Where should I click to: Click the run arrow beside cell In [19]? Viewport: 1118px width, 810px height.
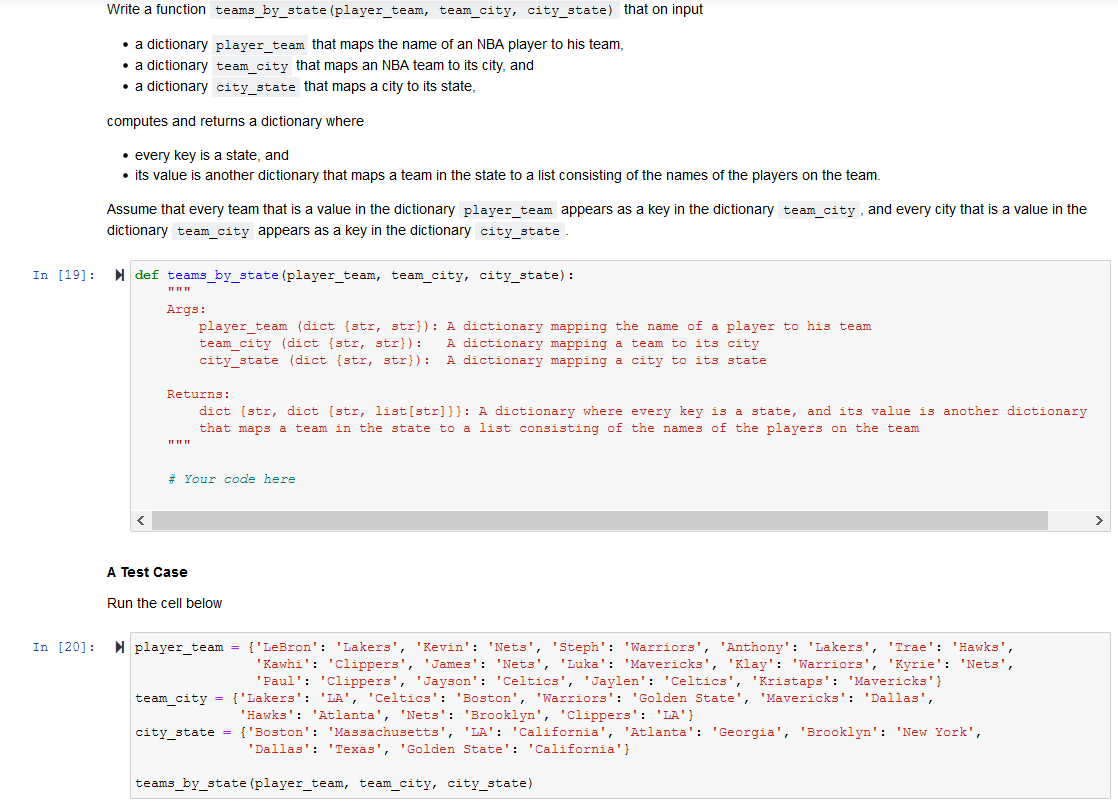pos(119,274)
